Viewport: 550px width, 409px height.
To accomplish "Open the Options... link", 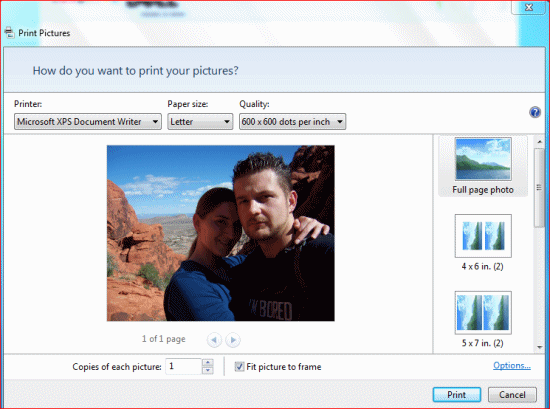I will tap(512, 366).
